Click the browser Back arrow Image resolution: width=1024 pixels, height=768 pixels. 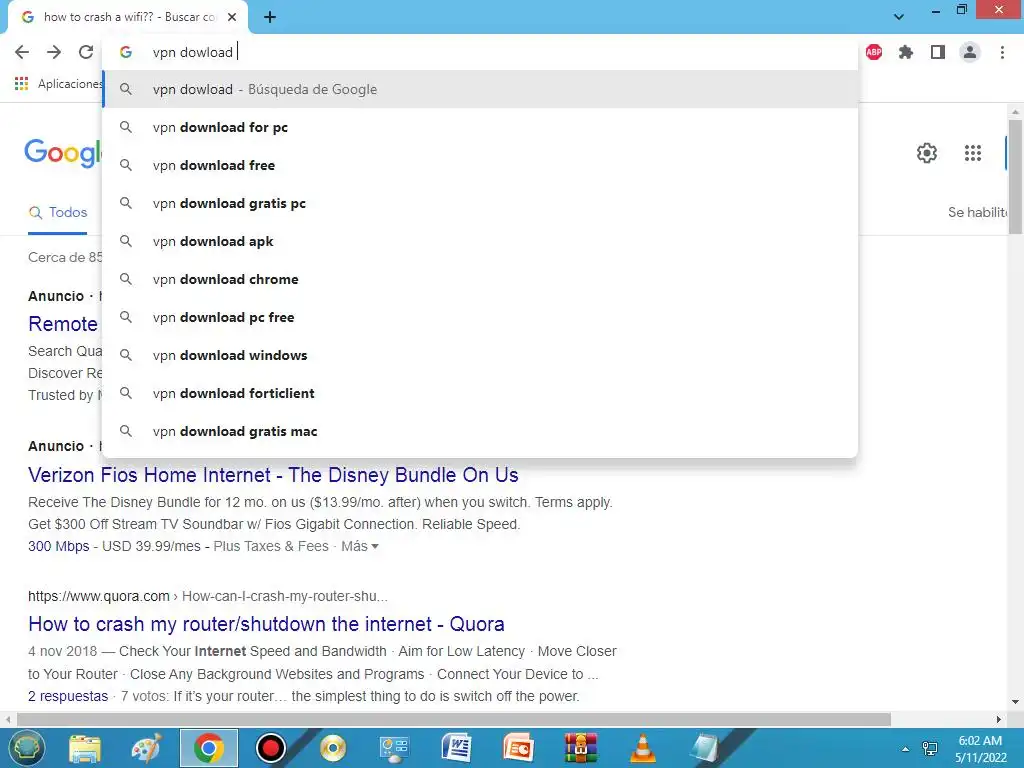tap(22, 52)
